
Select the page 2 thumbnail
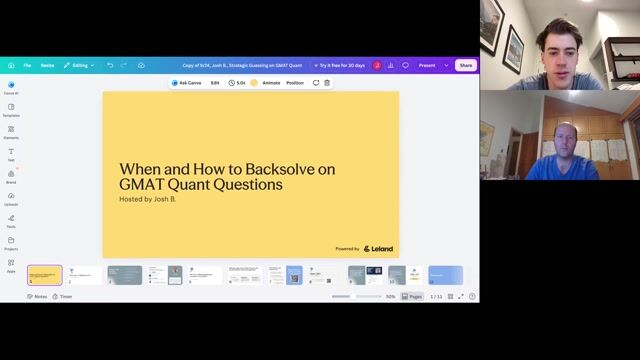(85, 275)
